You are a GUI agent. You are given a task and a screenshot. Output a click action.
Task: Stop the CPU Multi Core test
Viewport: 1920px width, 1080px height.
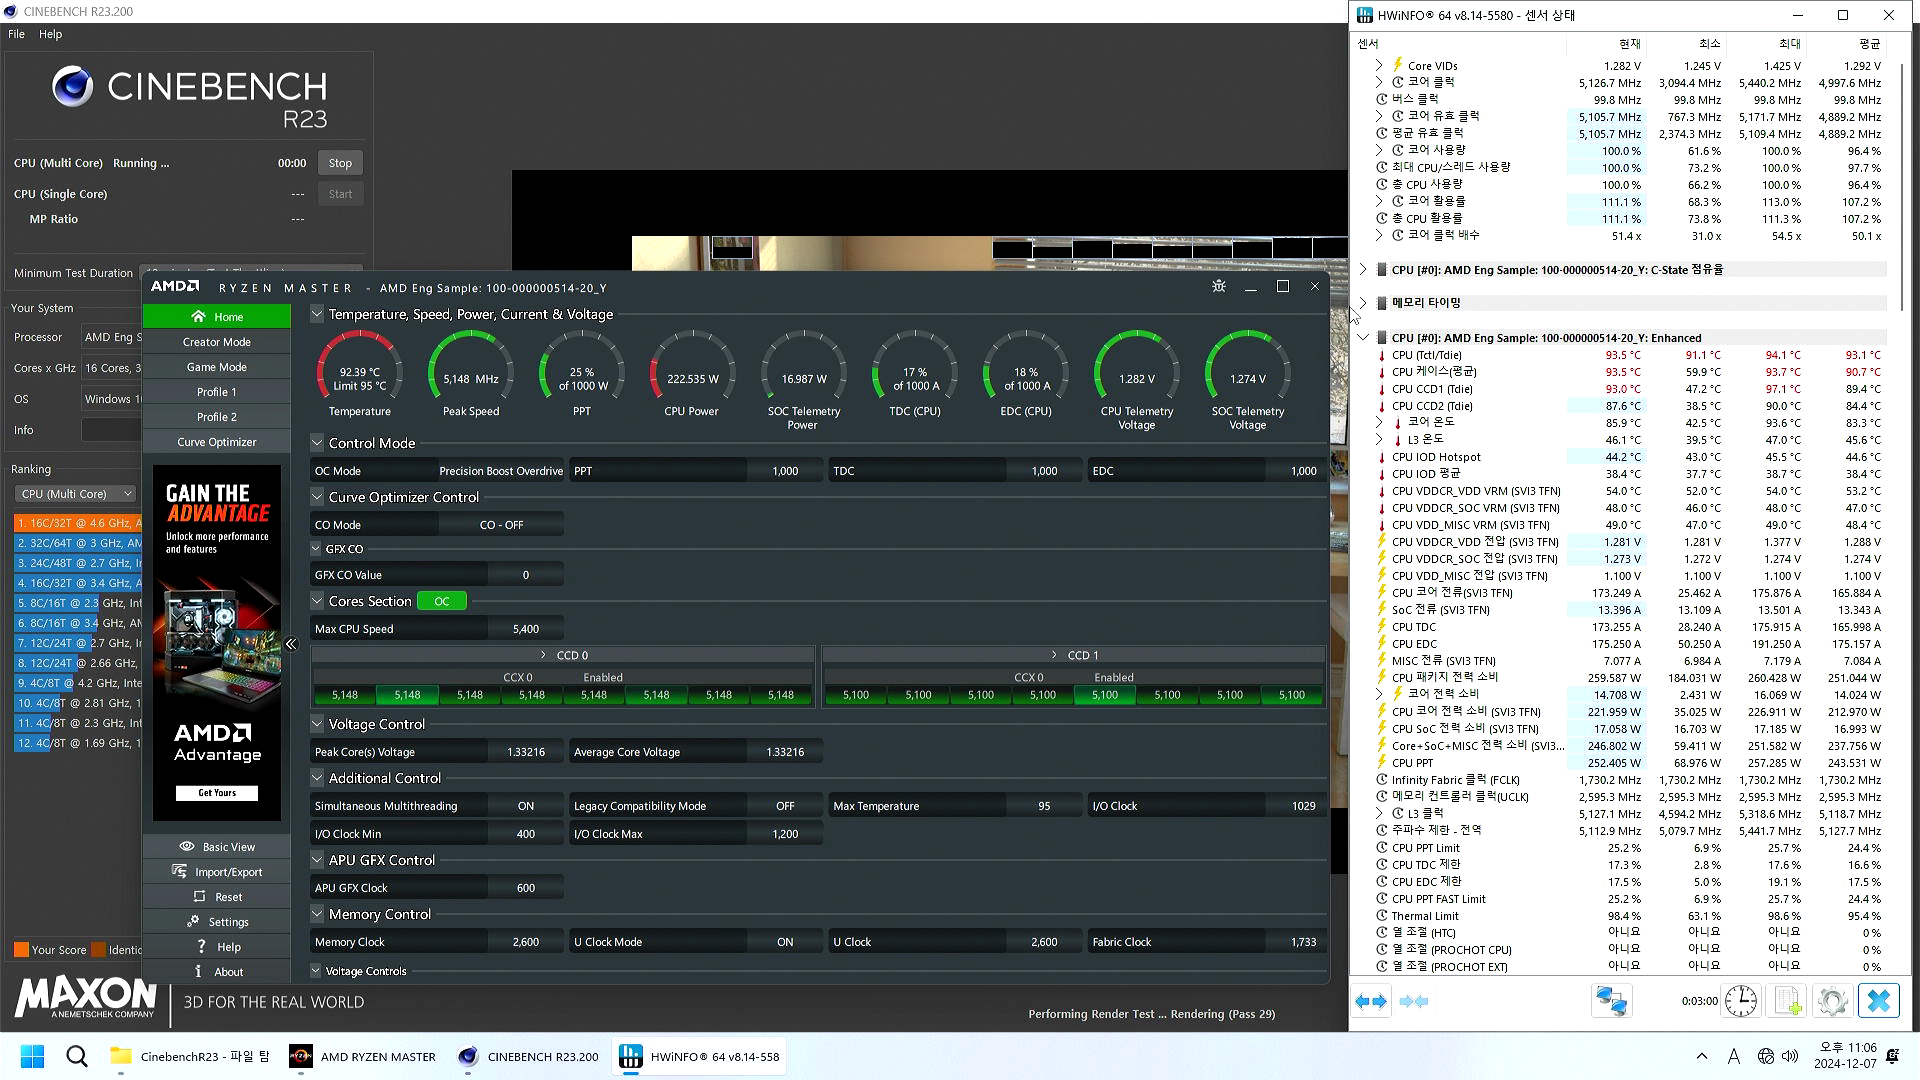pyautogui.click(x=340, y=163)
